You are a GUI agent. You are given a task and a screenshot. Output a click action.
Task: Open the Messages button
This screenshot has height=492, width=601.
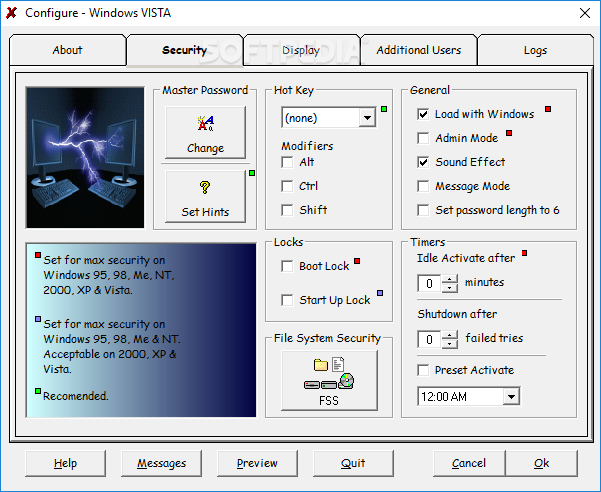point(161,463)
